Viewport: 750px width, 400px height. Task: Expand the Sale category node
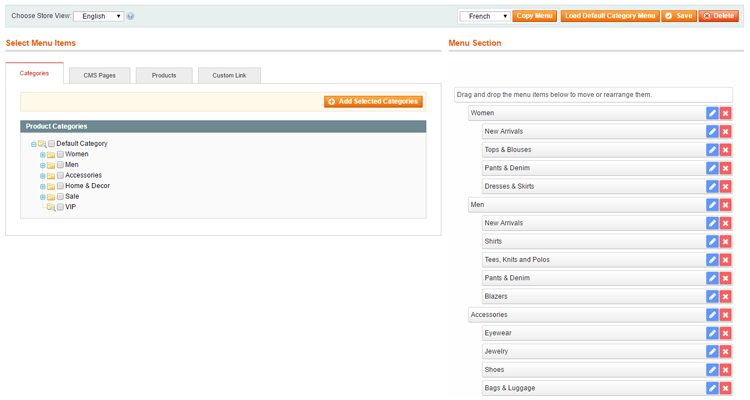[x=43, y=197]
